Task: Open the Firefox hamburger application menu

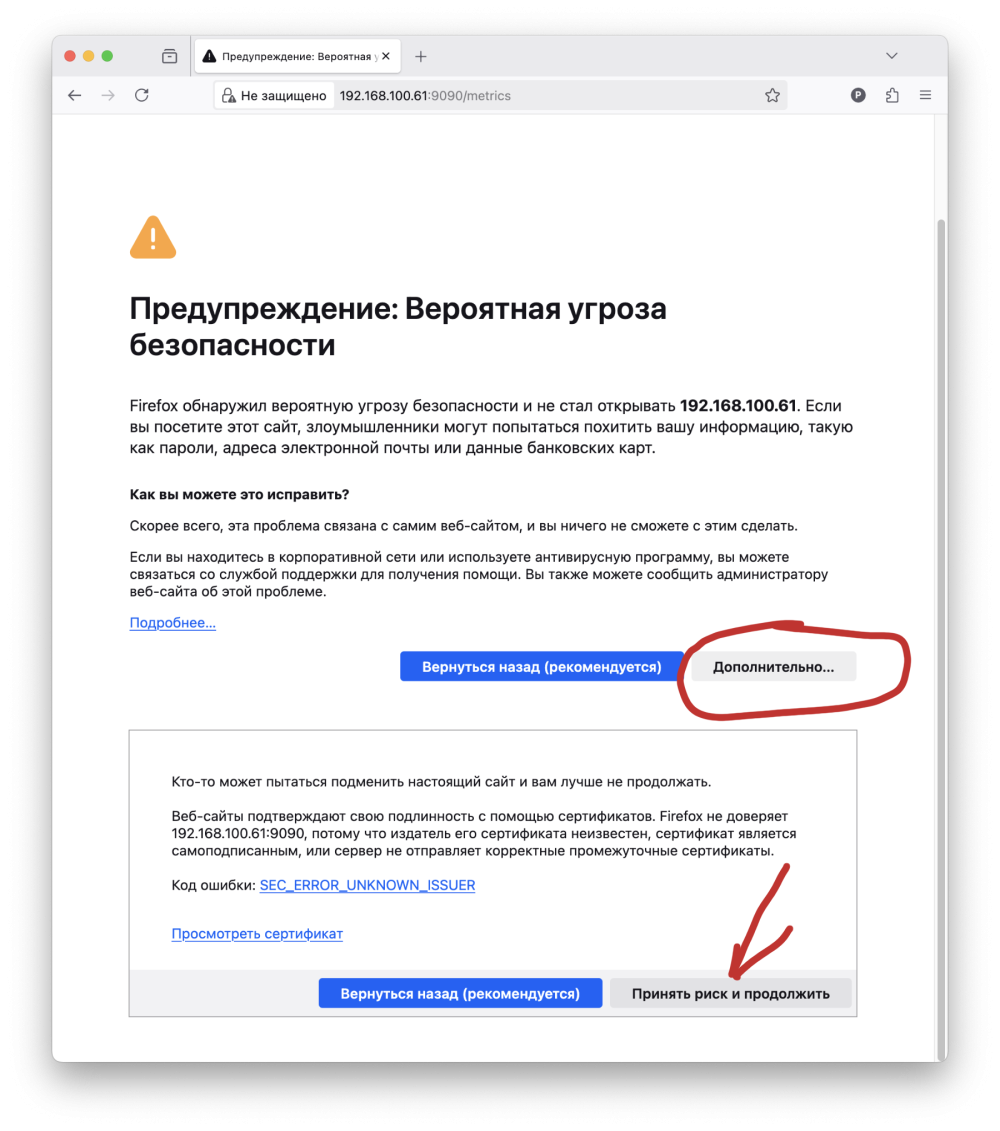Action: click(925, 95)
